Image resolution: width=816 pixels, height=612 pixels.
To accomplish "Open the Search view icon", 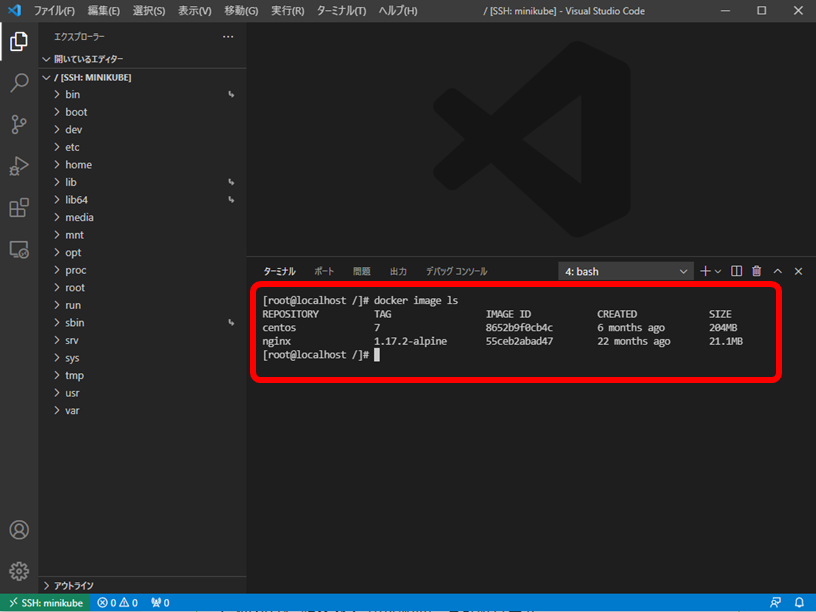I will (x=19, y=83).
